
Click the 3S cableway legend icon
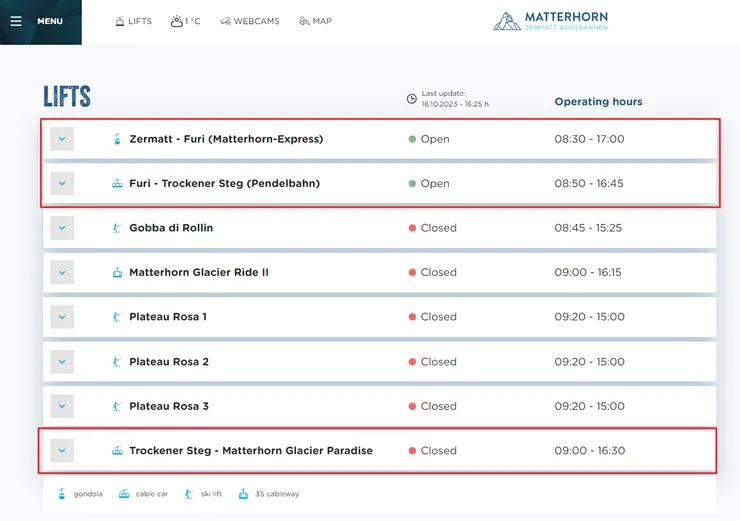[243, 494]
